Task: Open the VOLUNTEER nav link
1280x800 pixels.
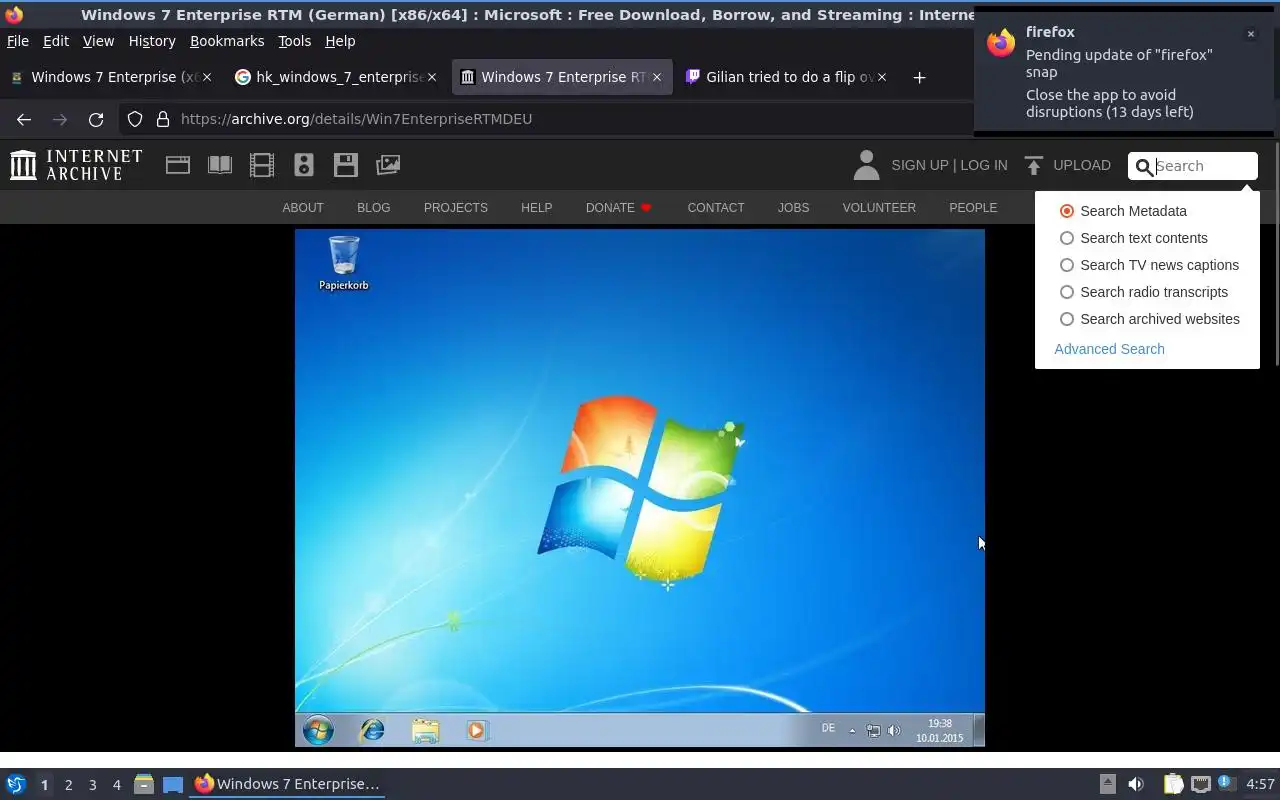Action: coord(879,208)
